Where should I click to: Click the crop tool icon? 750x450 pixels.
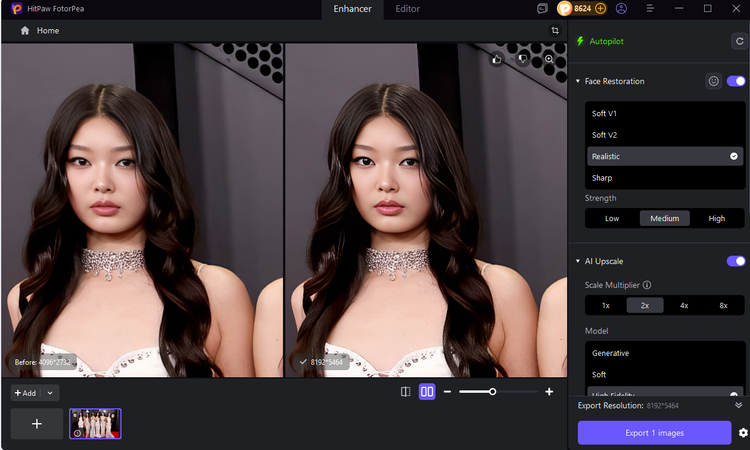(555, 31)
